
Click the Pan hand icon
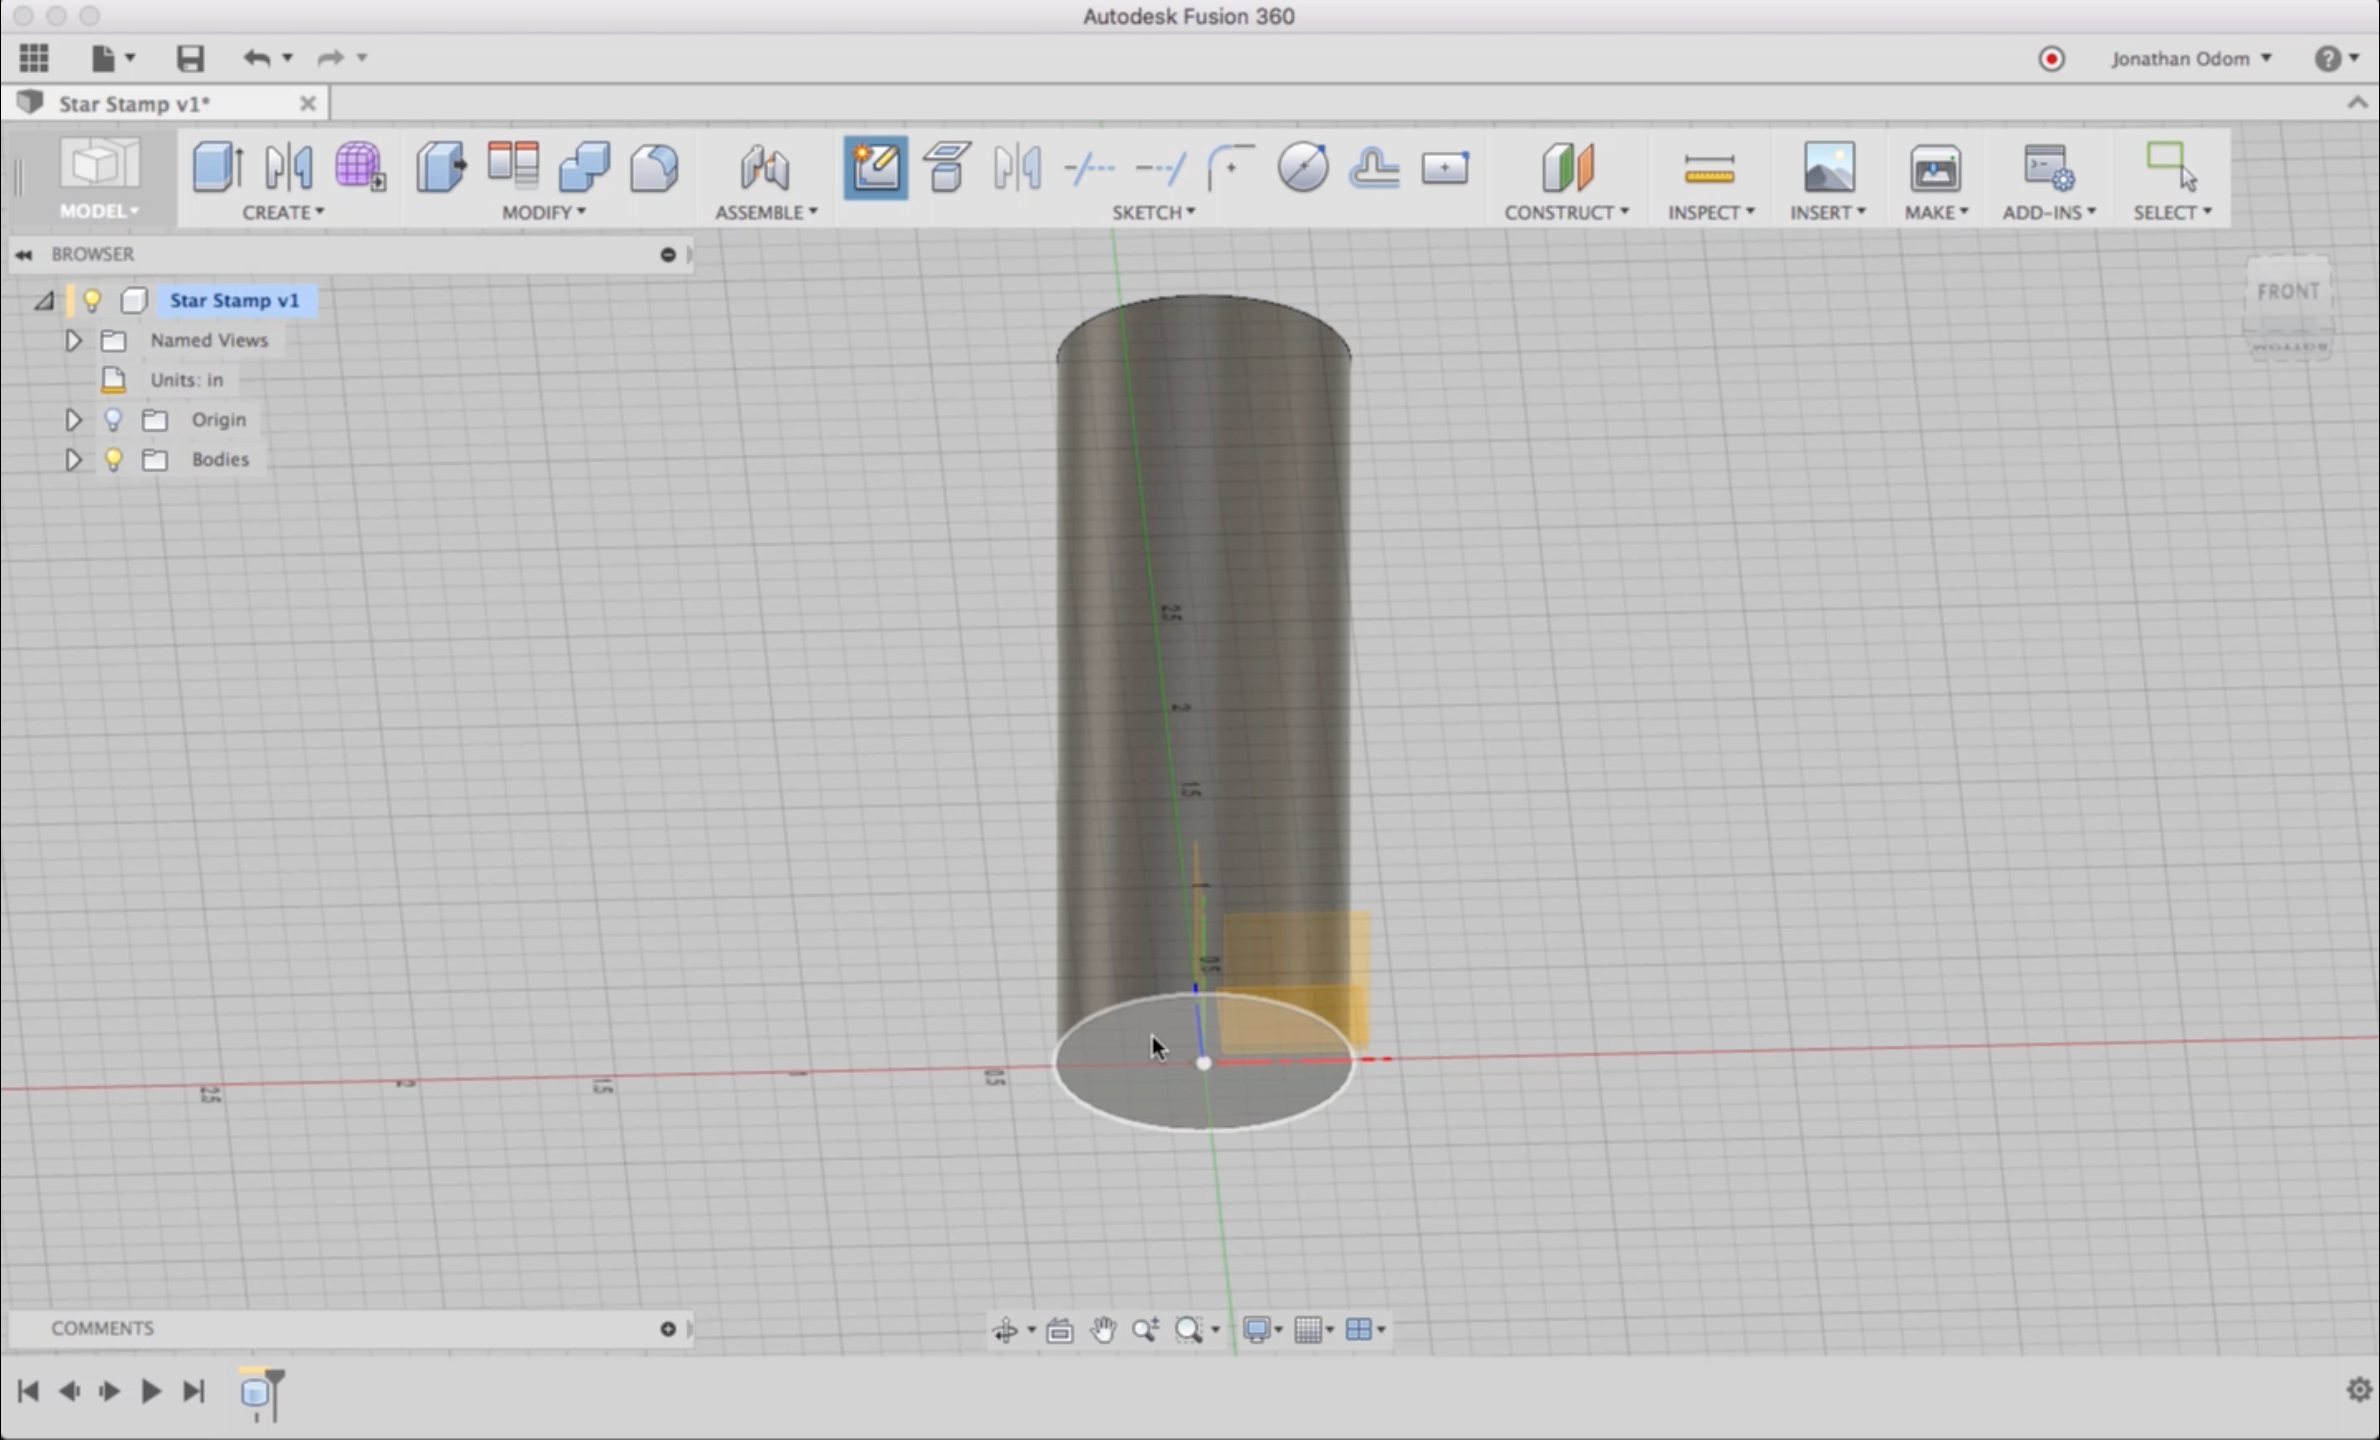(1103, 1329)
